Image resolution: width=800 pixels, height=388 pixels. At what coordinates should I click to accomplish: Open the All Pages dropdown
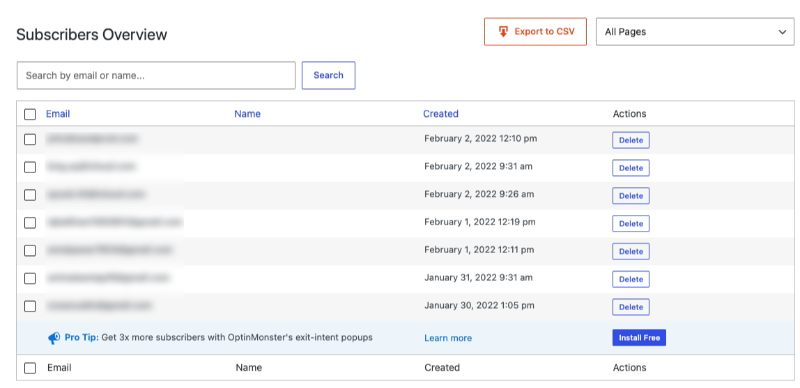click(695, 32)
